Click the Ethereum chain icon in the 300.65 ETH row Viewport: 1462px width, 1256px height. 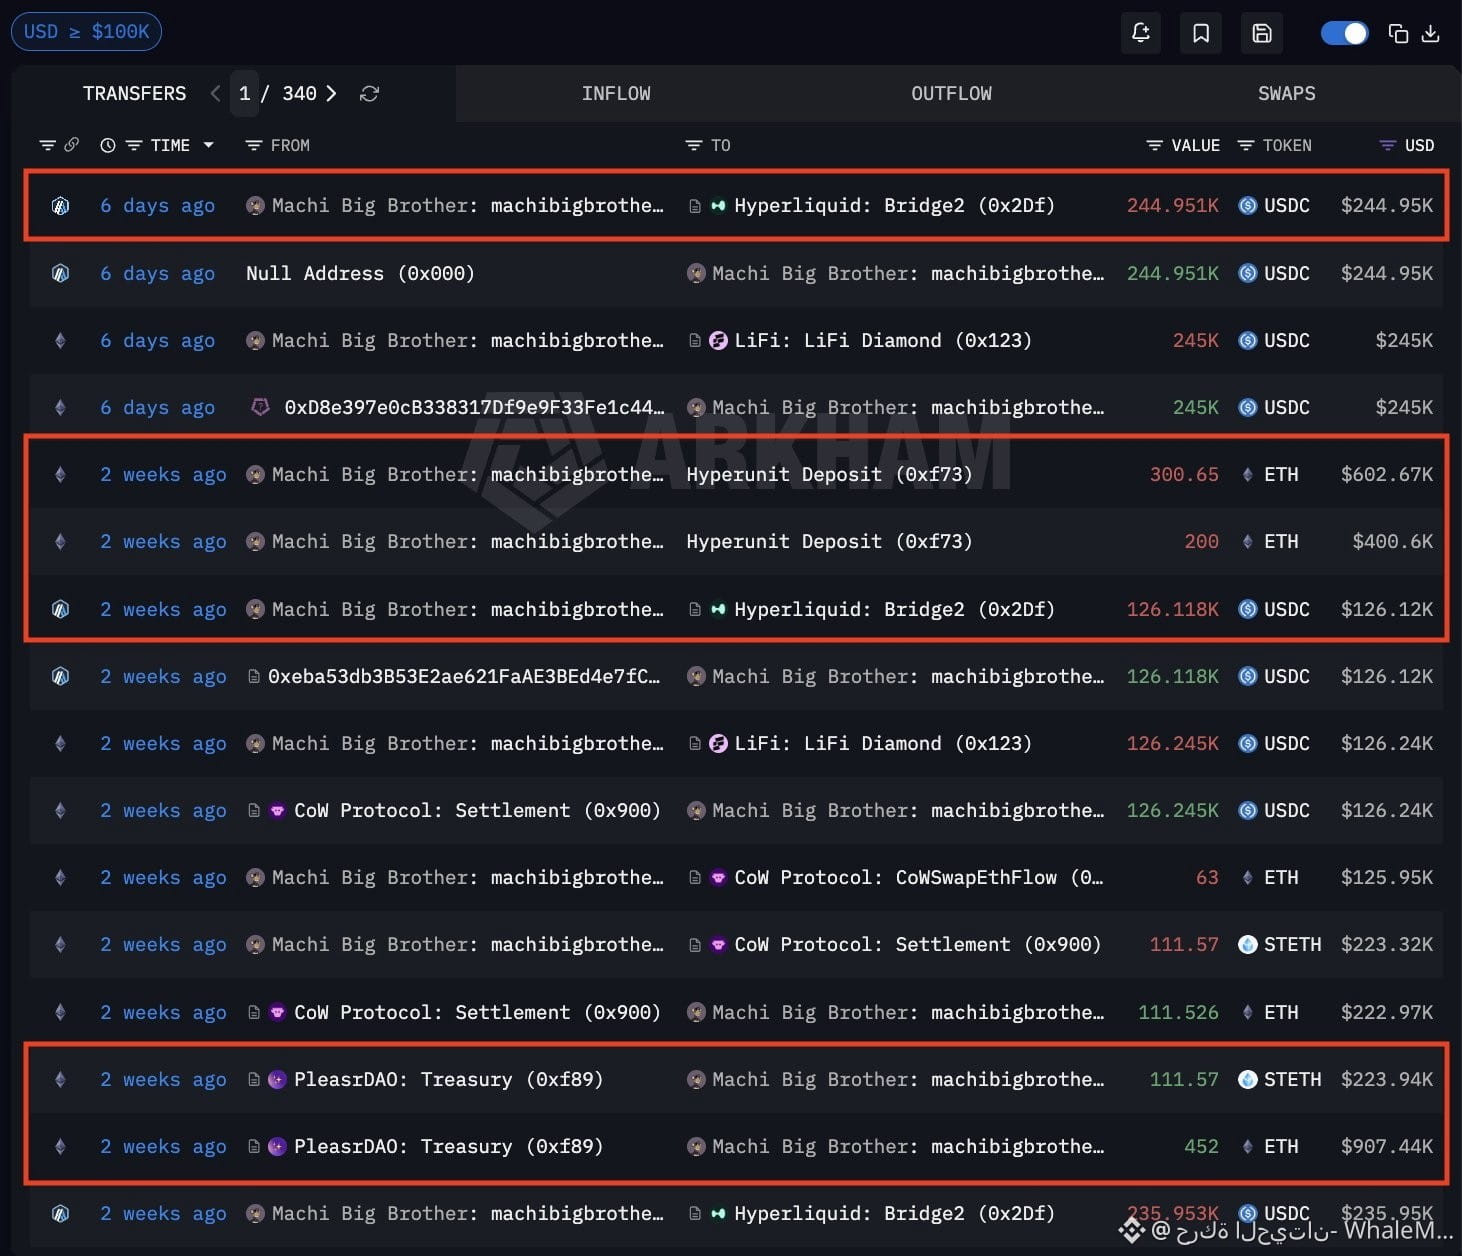pyautogui.click(x=60, y=474)
